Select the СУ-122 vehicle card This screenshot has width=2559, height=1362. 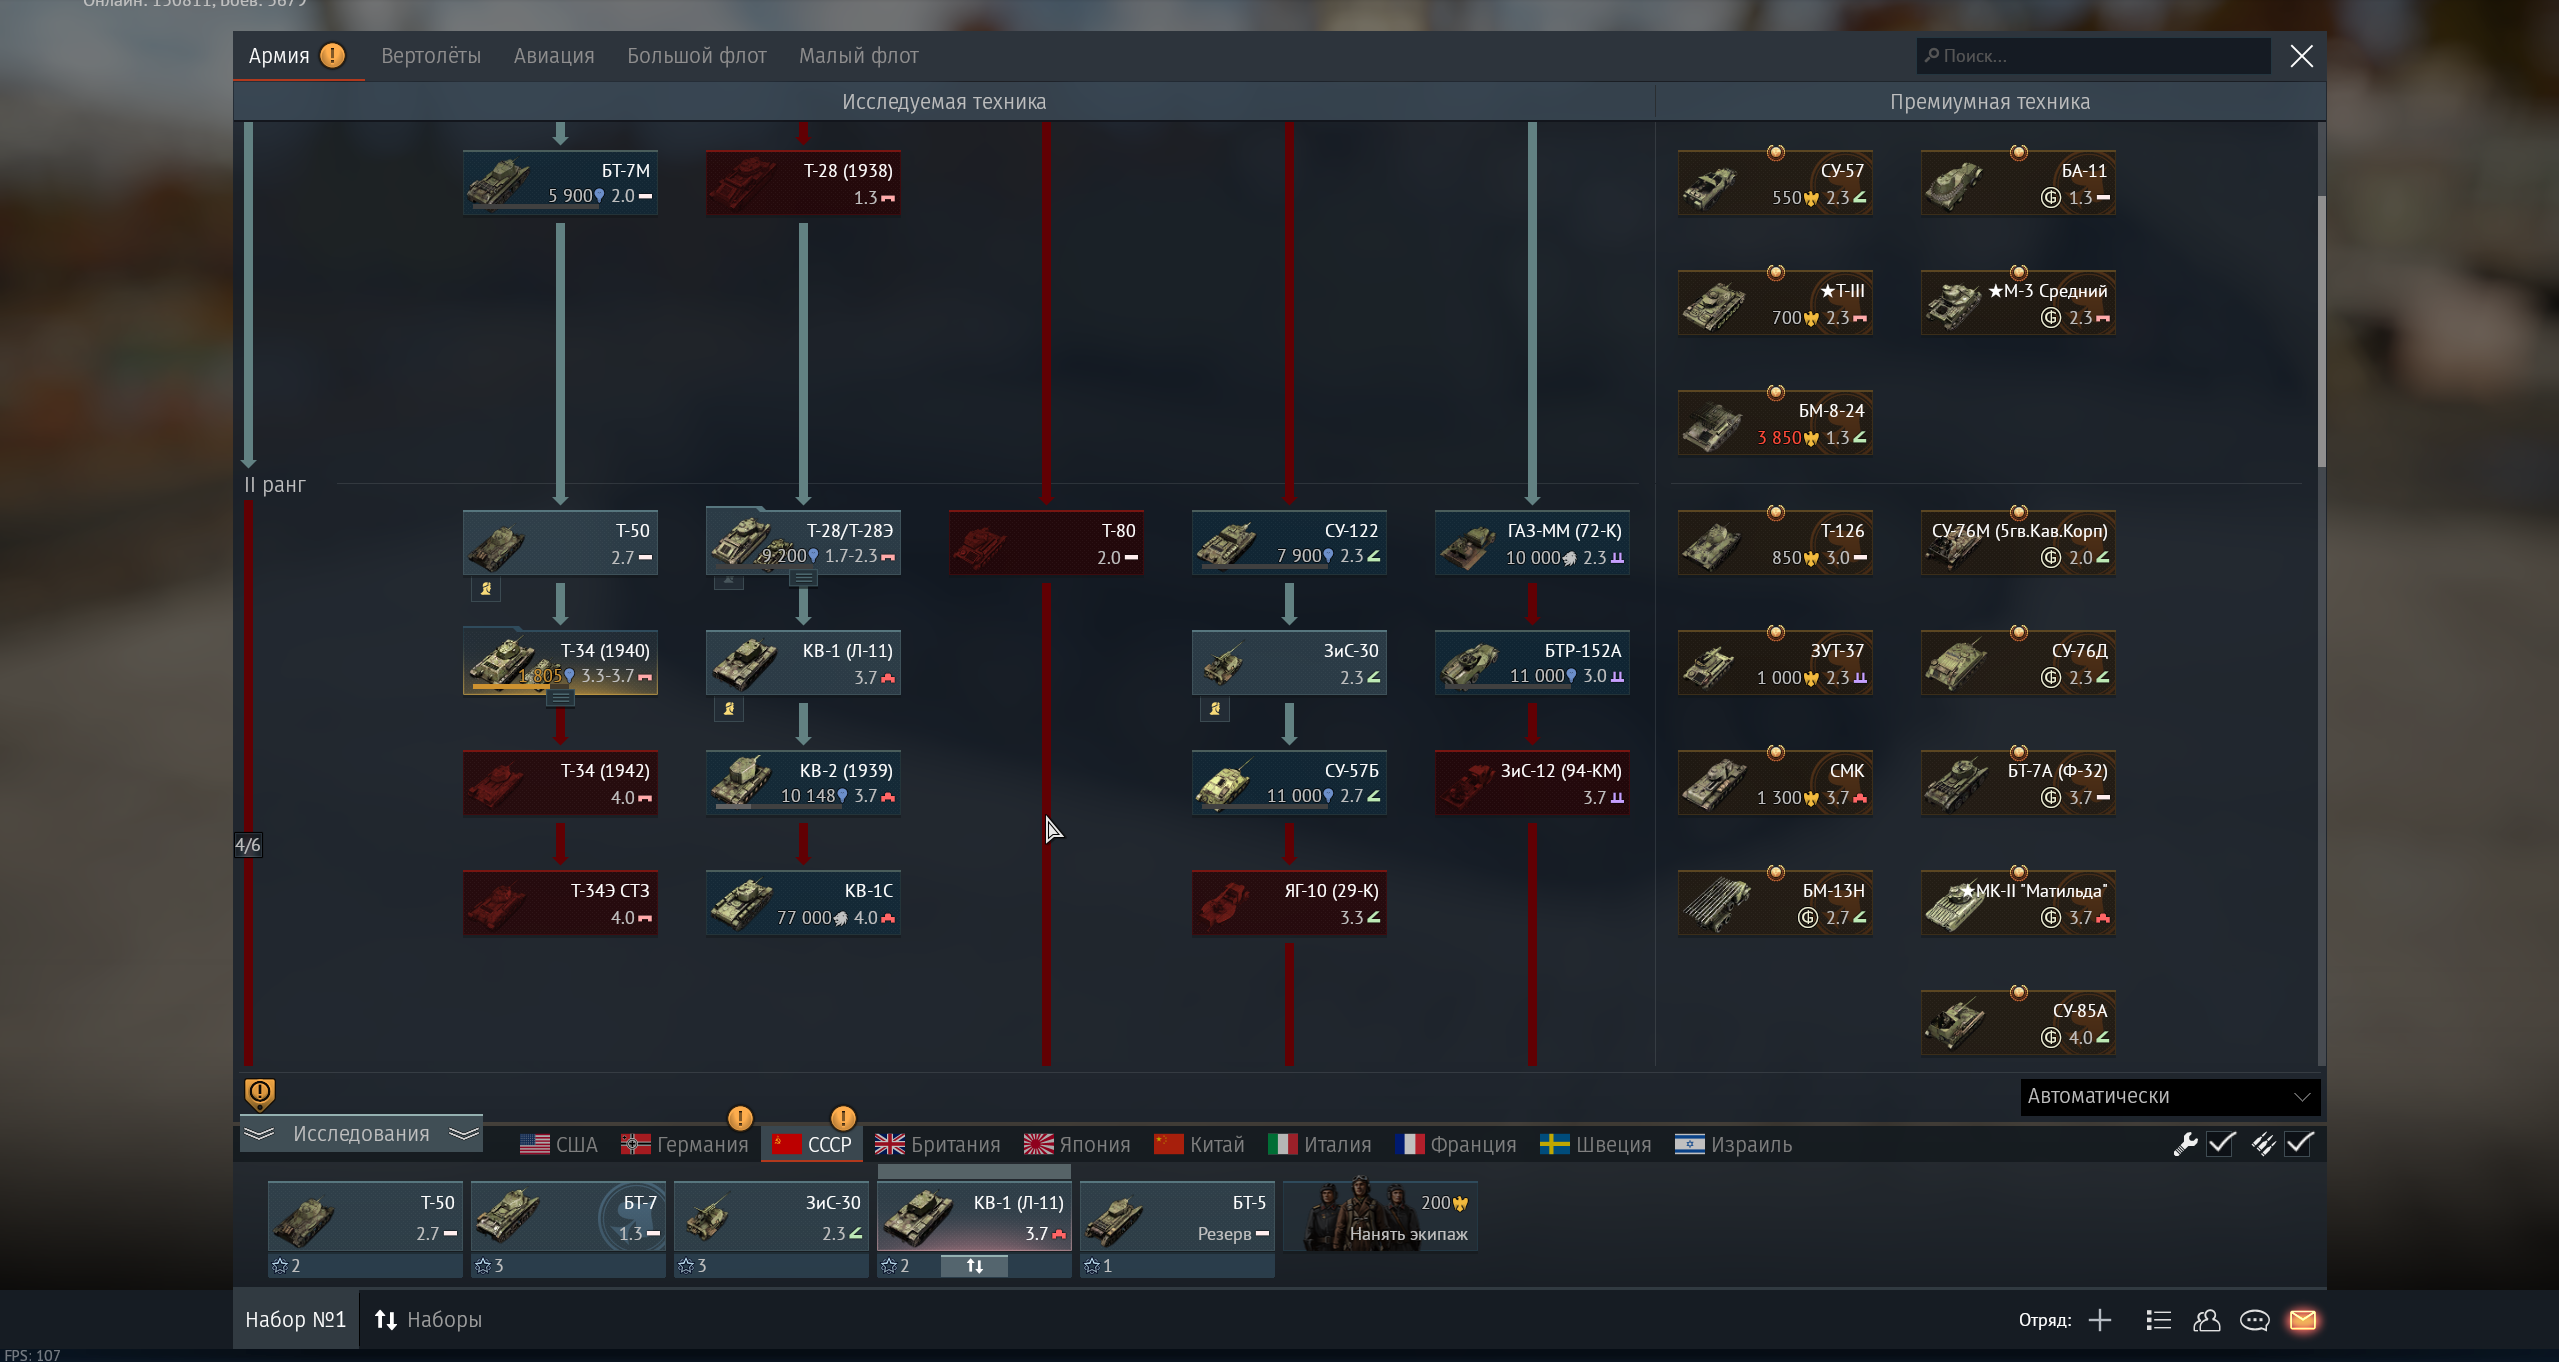pos(1289,543)
